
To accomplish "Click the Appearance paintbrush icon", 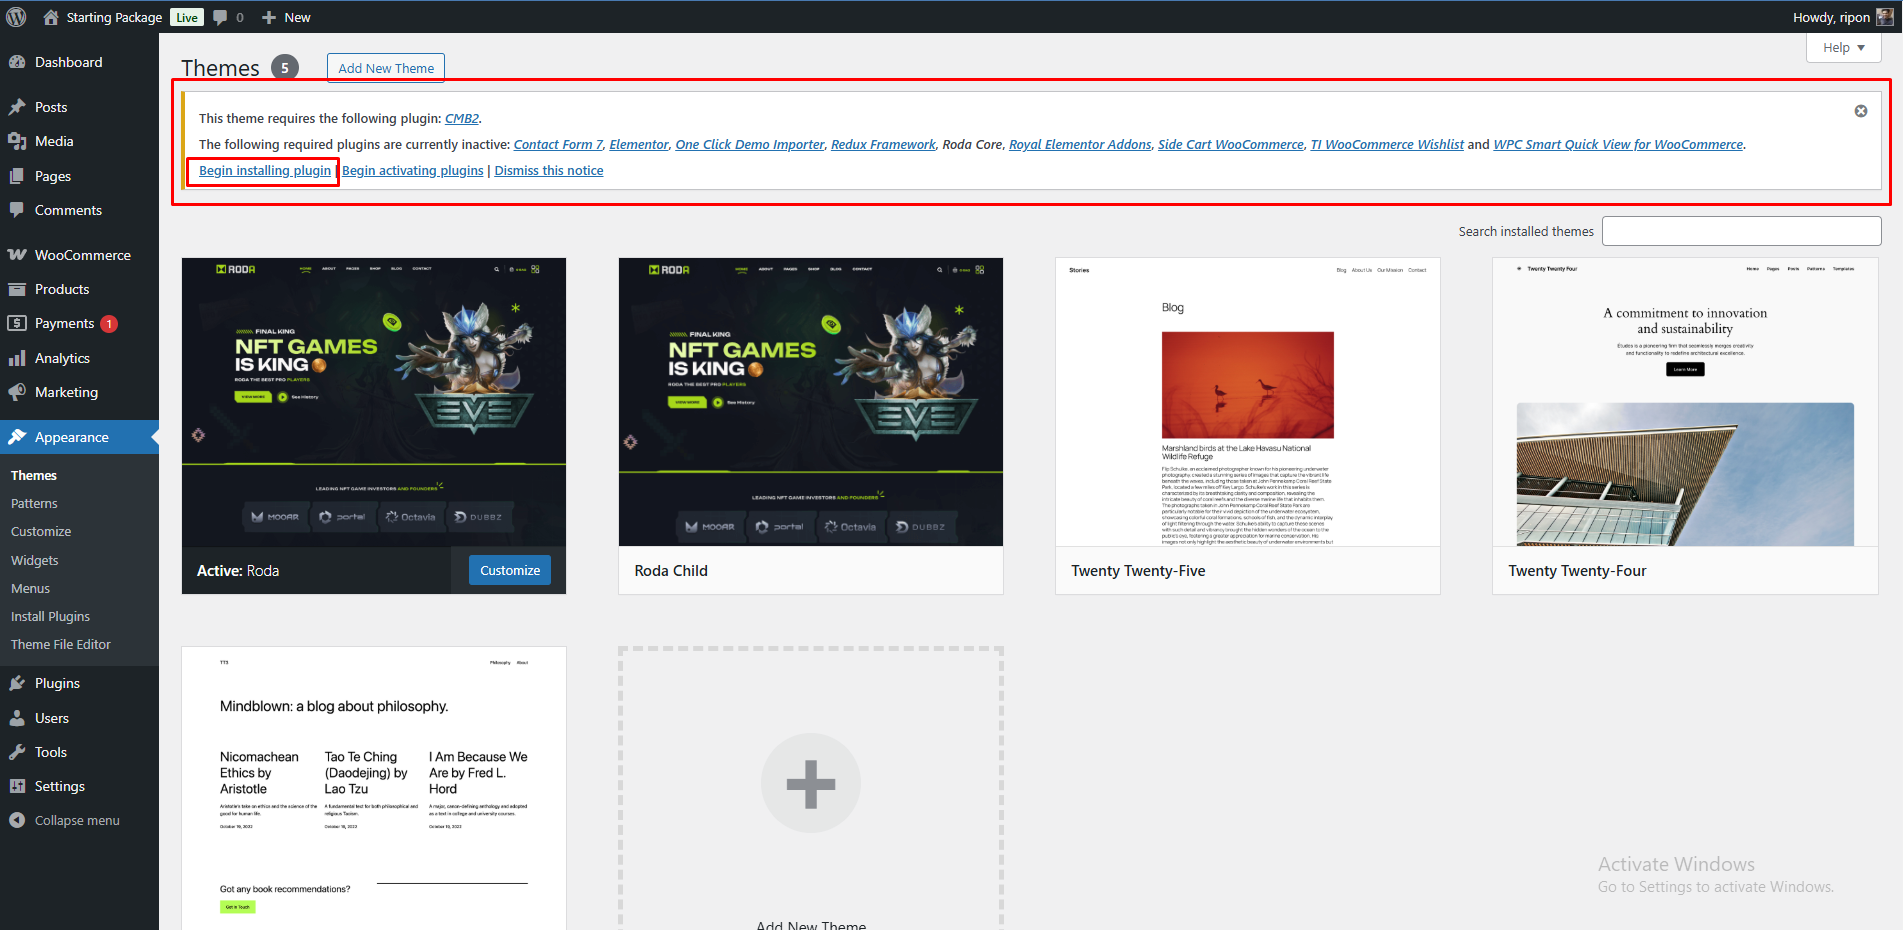I will (17, 437).
